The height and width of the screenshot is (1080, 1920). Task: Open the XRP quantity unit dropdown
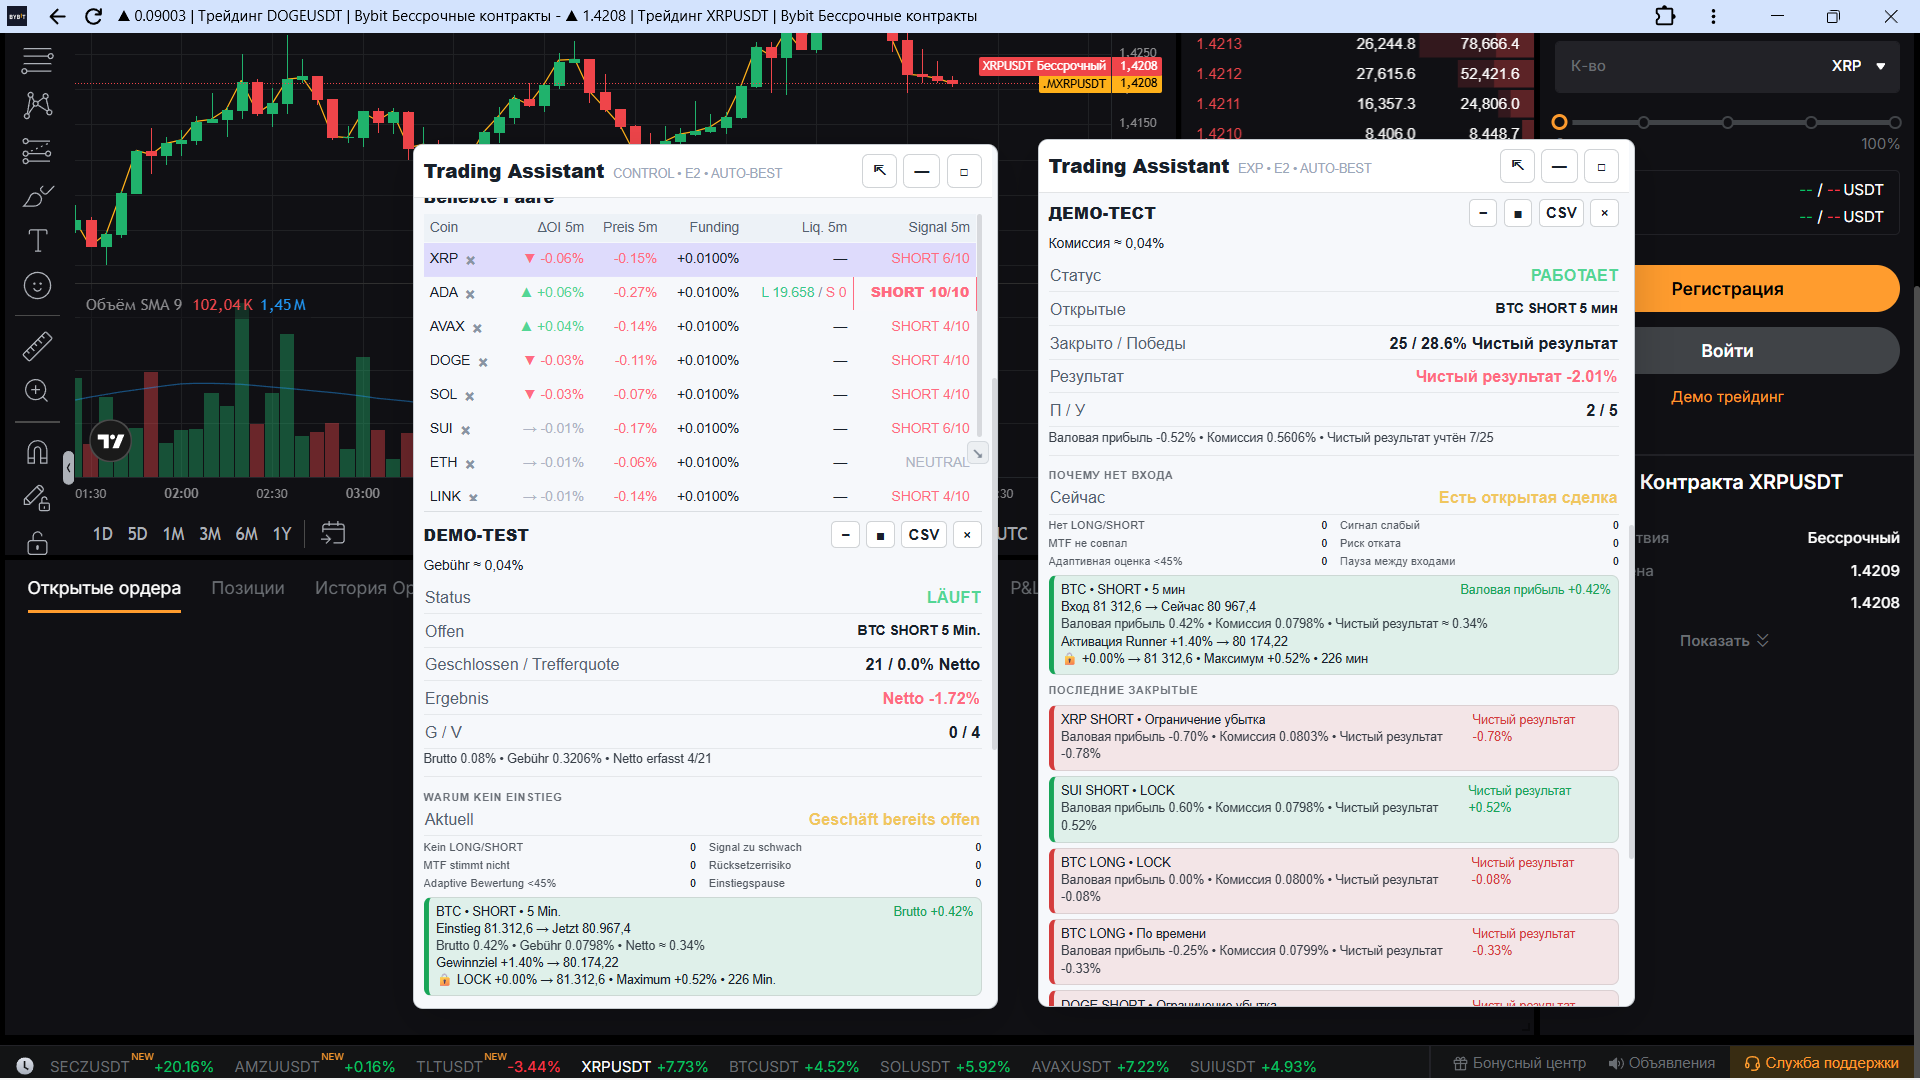click(x=1859, y=66)
